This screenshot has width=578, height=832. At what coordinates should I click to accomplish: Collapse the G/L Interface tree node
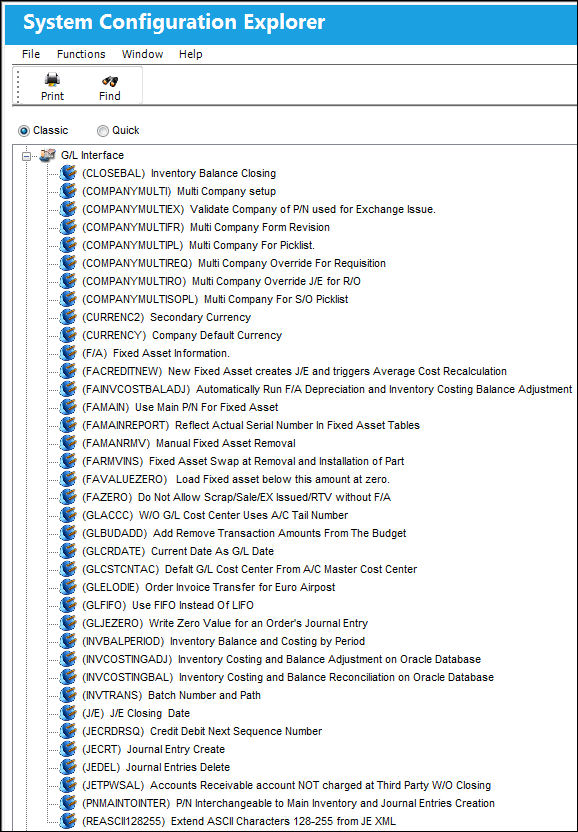click(x=26, y=156)
